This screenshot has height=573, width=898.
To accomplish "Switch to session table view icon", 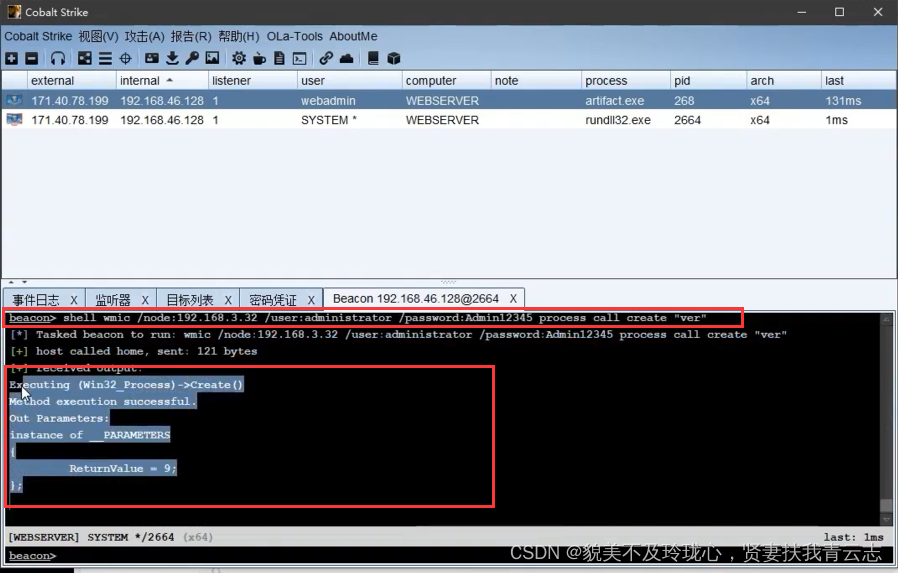I will coord(105,58).
